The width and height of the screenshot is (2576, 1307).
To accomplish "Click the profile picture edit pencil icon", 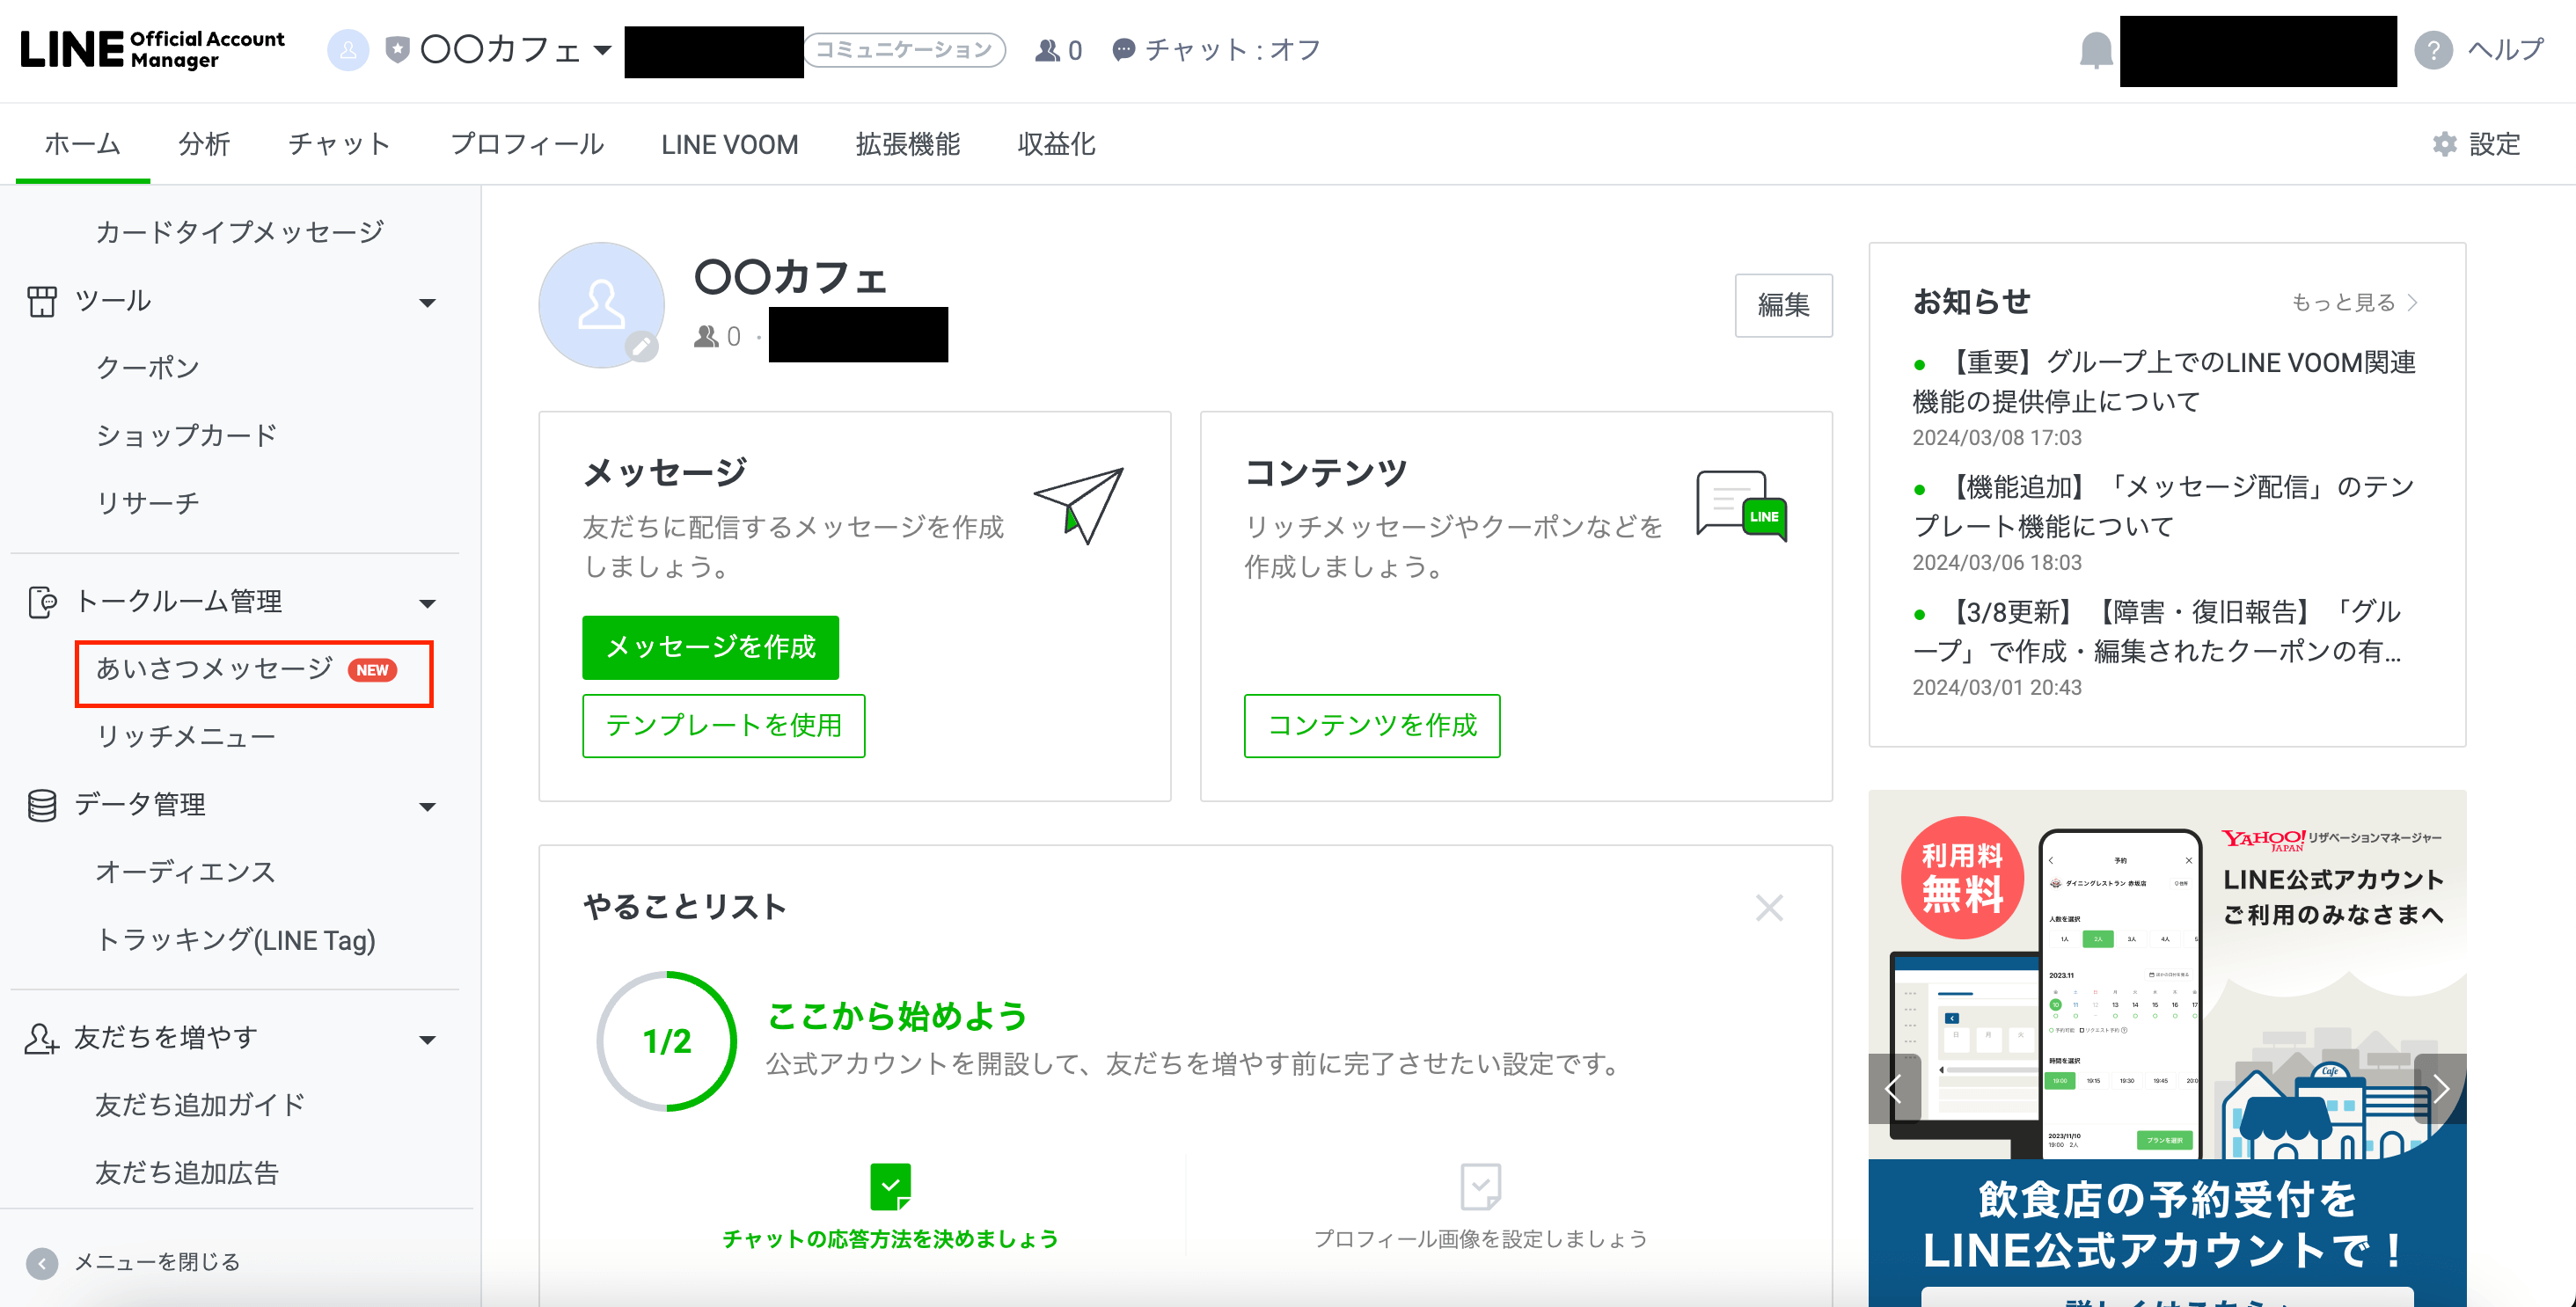I will click(641, 346).
